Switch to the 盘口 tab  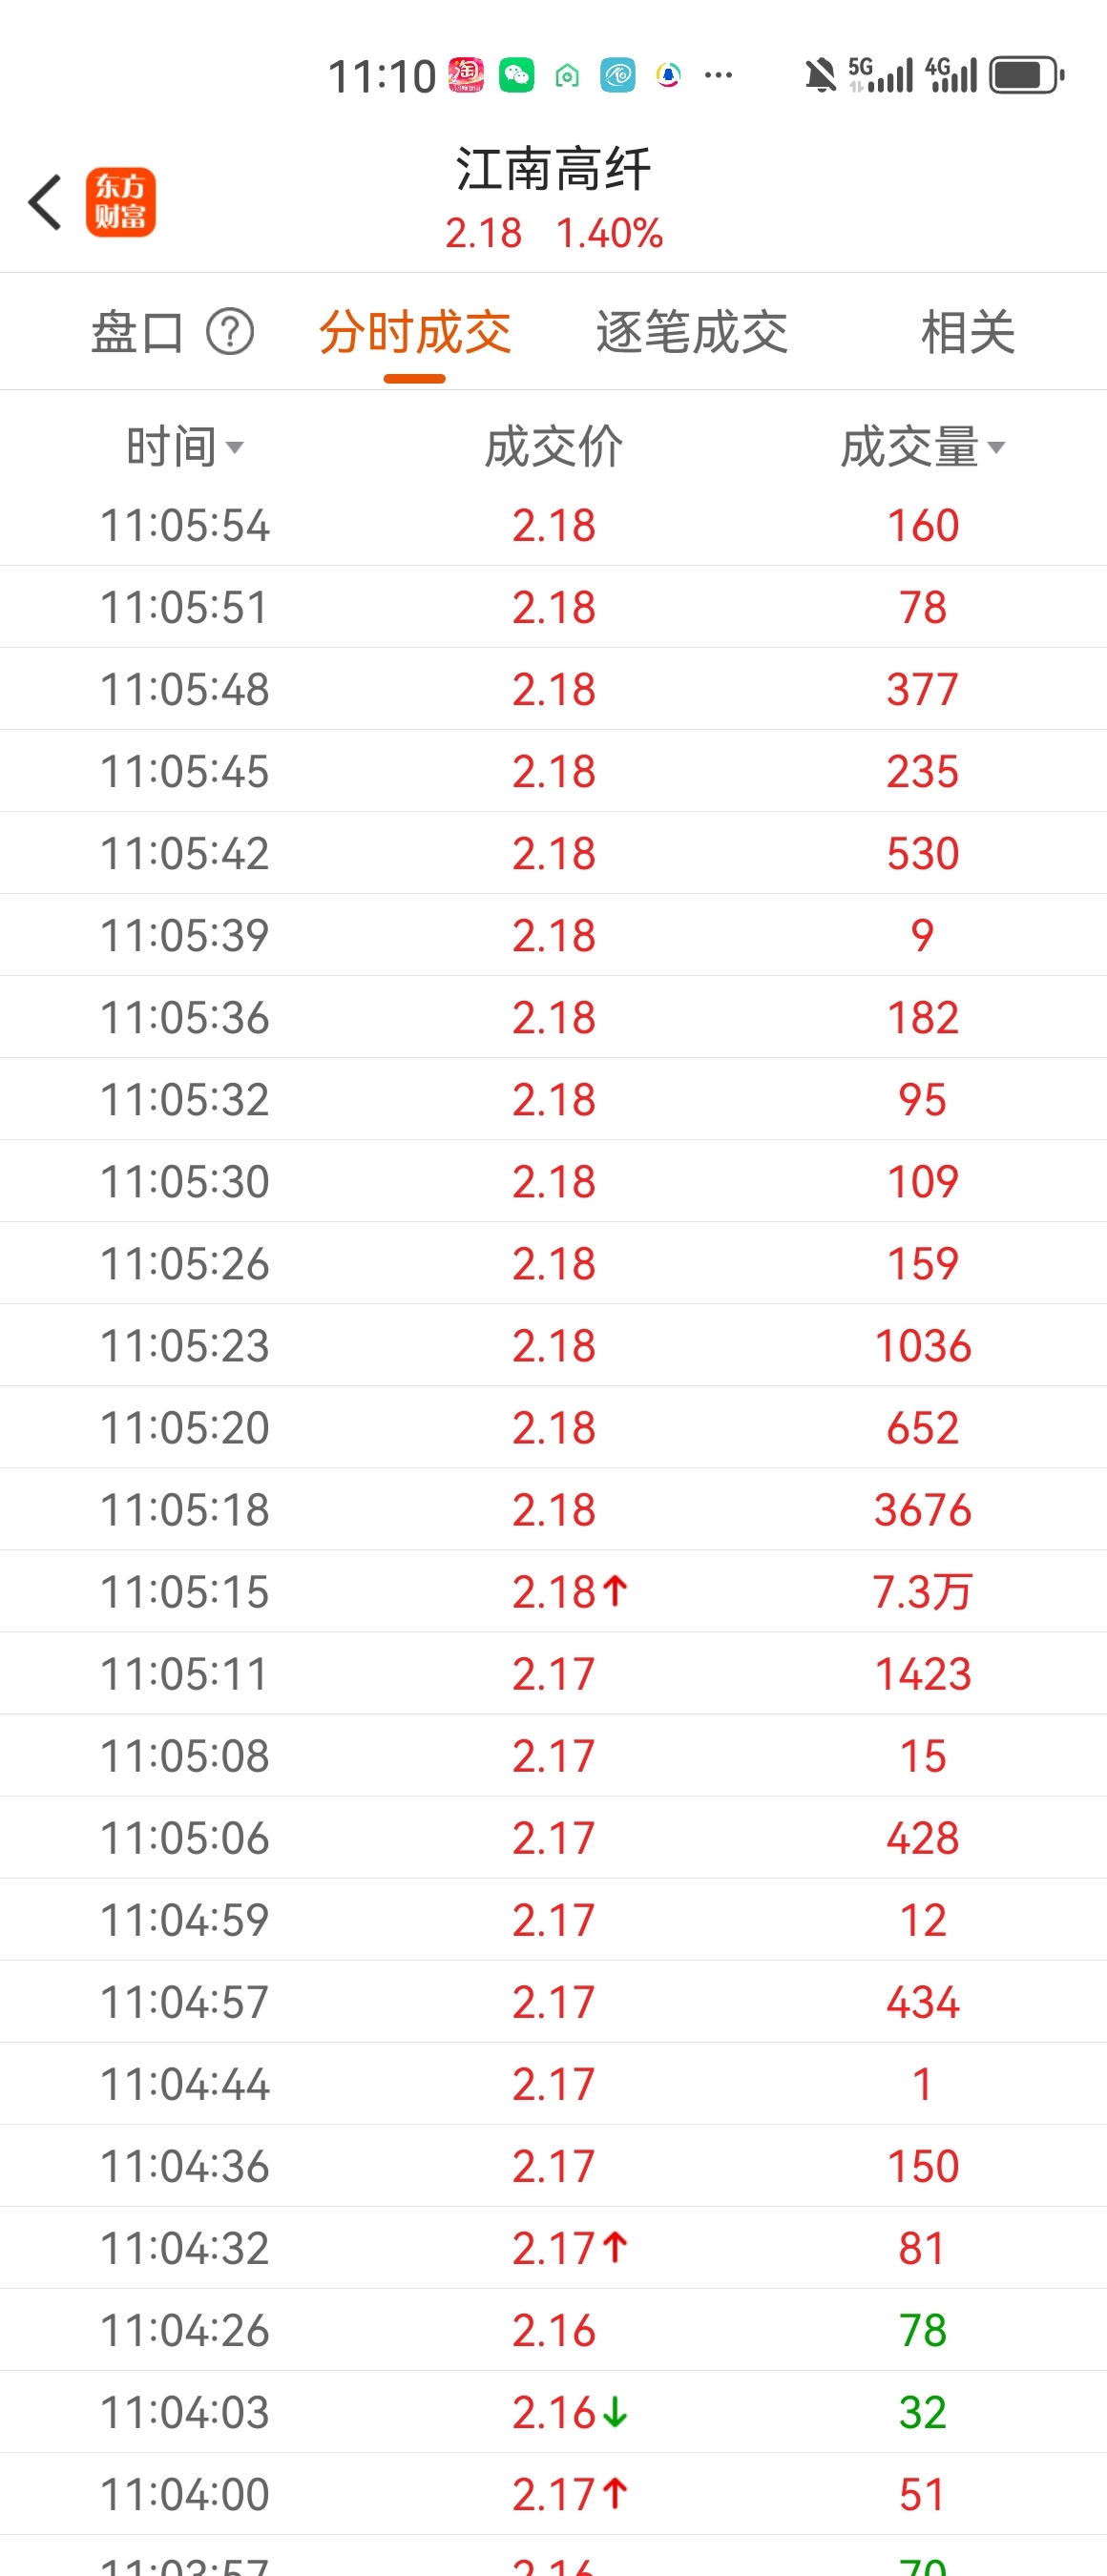coord(137,333)
